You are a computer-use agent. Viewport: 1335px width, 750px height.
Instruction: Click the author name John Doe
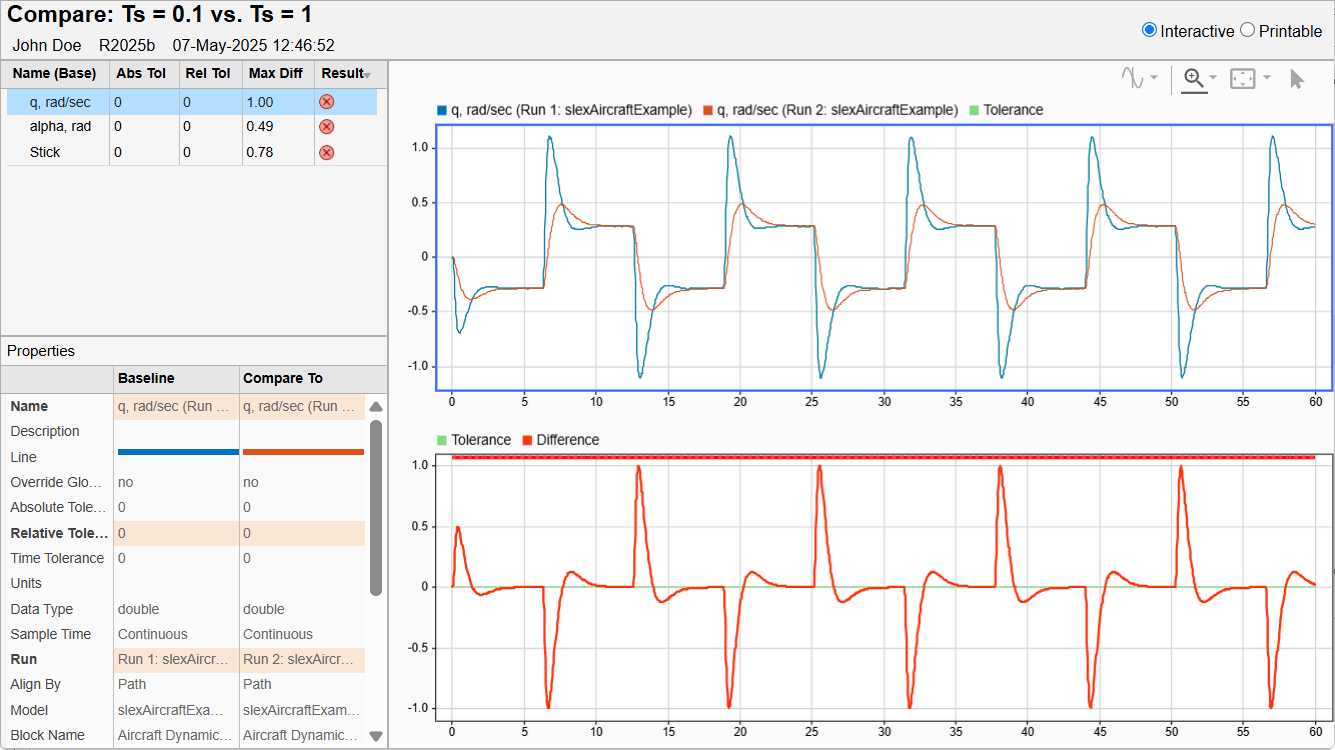coord(47,45)
